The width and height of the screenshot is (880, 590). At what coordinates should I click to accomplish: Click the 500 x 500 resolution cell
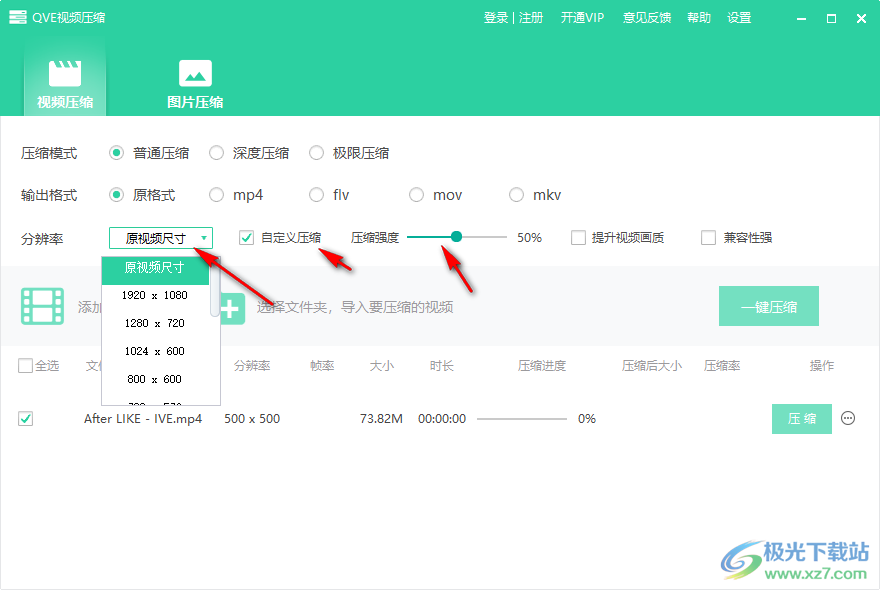252,419
